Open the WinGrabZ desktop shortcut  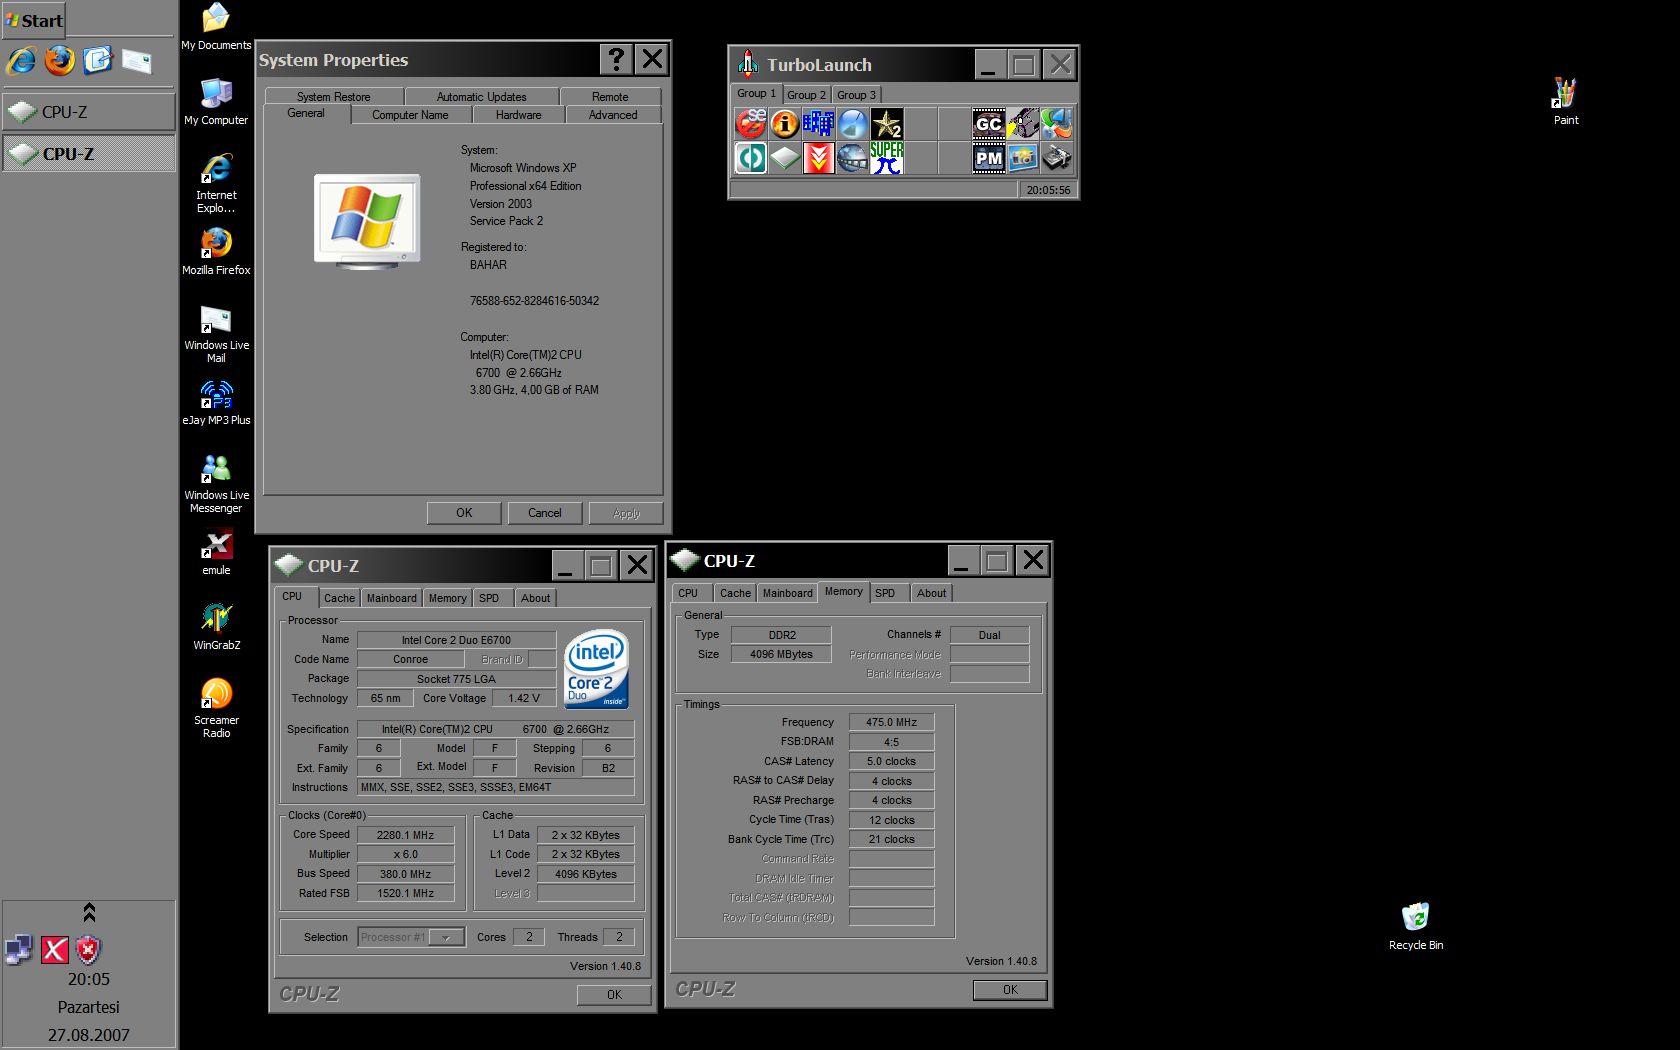(216, 627)
